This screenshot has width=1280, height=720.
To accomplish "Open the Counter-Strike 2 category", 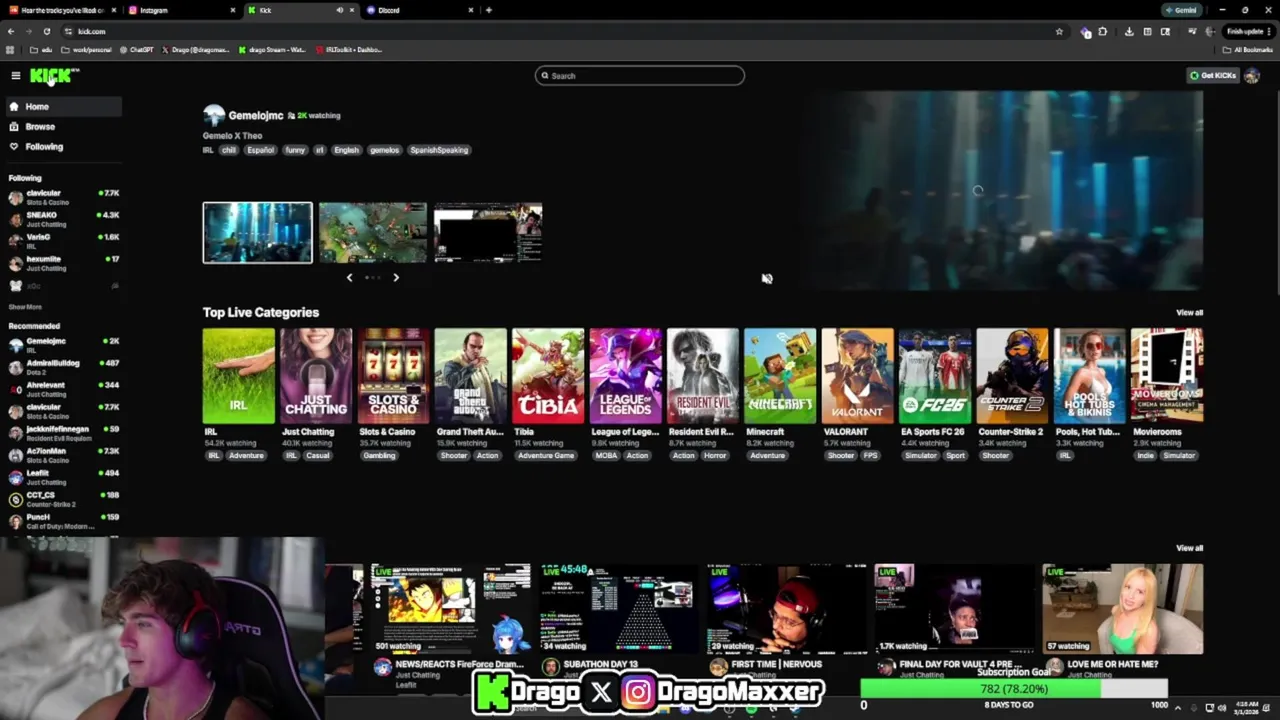I will tap(1013, 376).
